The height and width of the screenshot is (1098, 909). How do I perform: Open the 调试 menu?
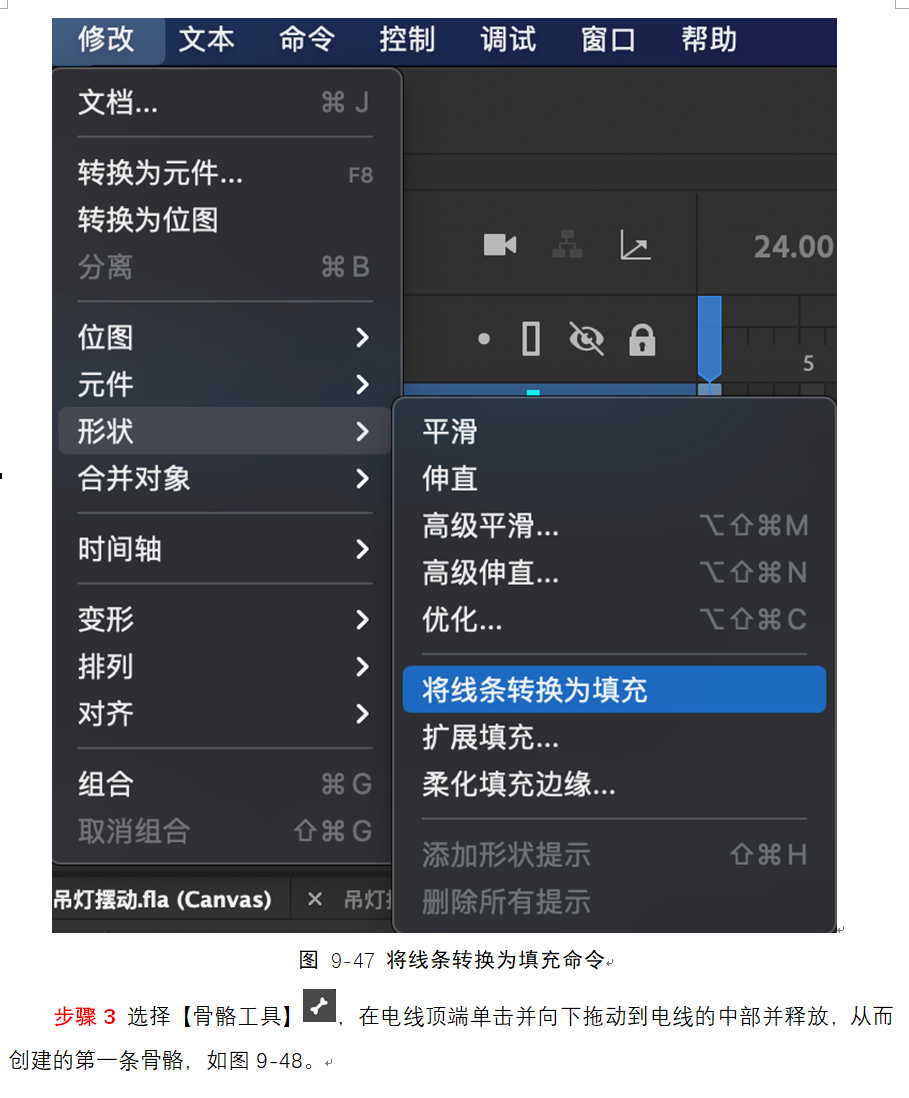click(x=508, y=39)
